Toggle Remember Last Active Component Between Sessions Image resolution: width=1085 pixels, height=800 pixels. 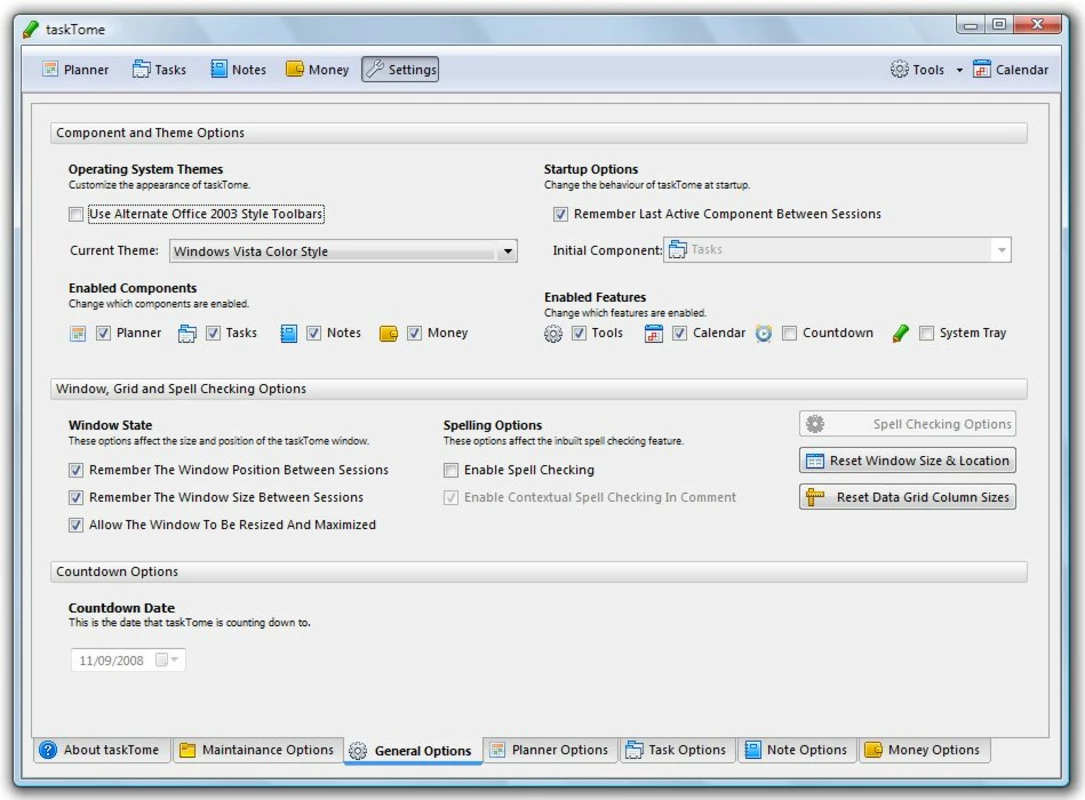[560, 215]
